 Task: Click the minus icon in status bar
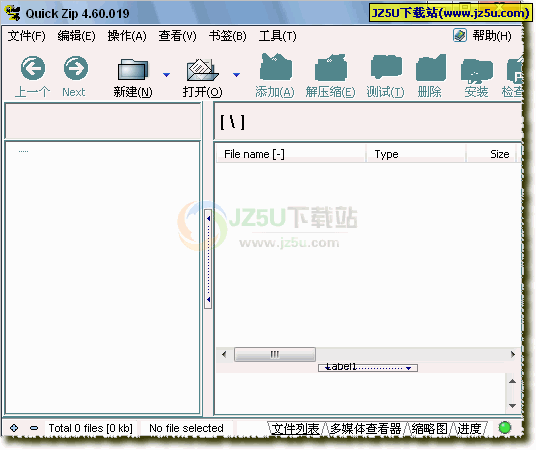point(34,428)
